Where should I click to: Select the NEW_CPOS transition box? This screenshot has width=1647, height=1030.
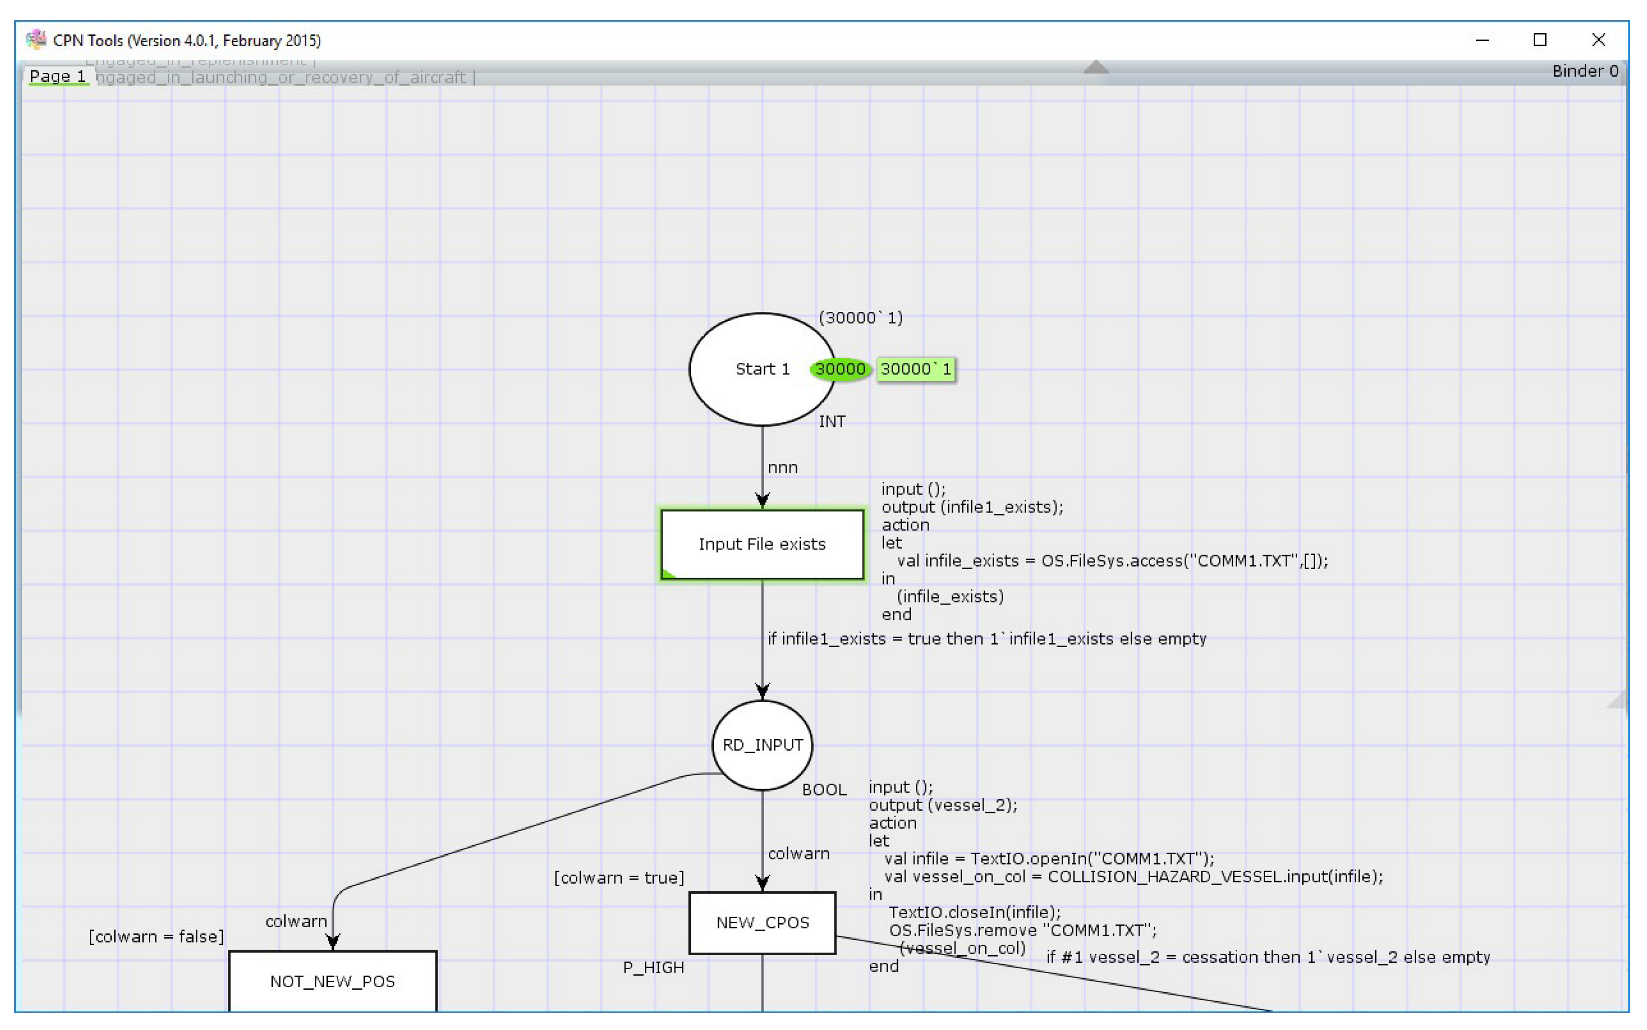tap(762, 922)
